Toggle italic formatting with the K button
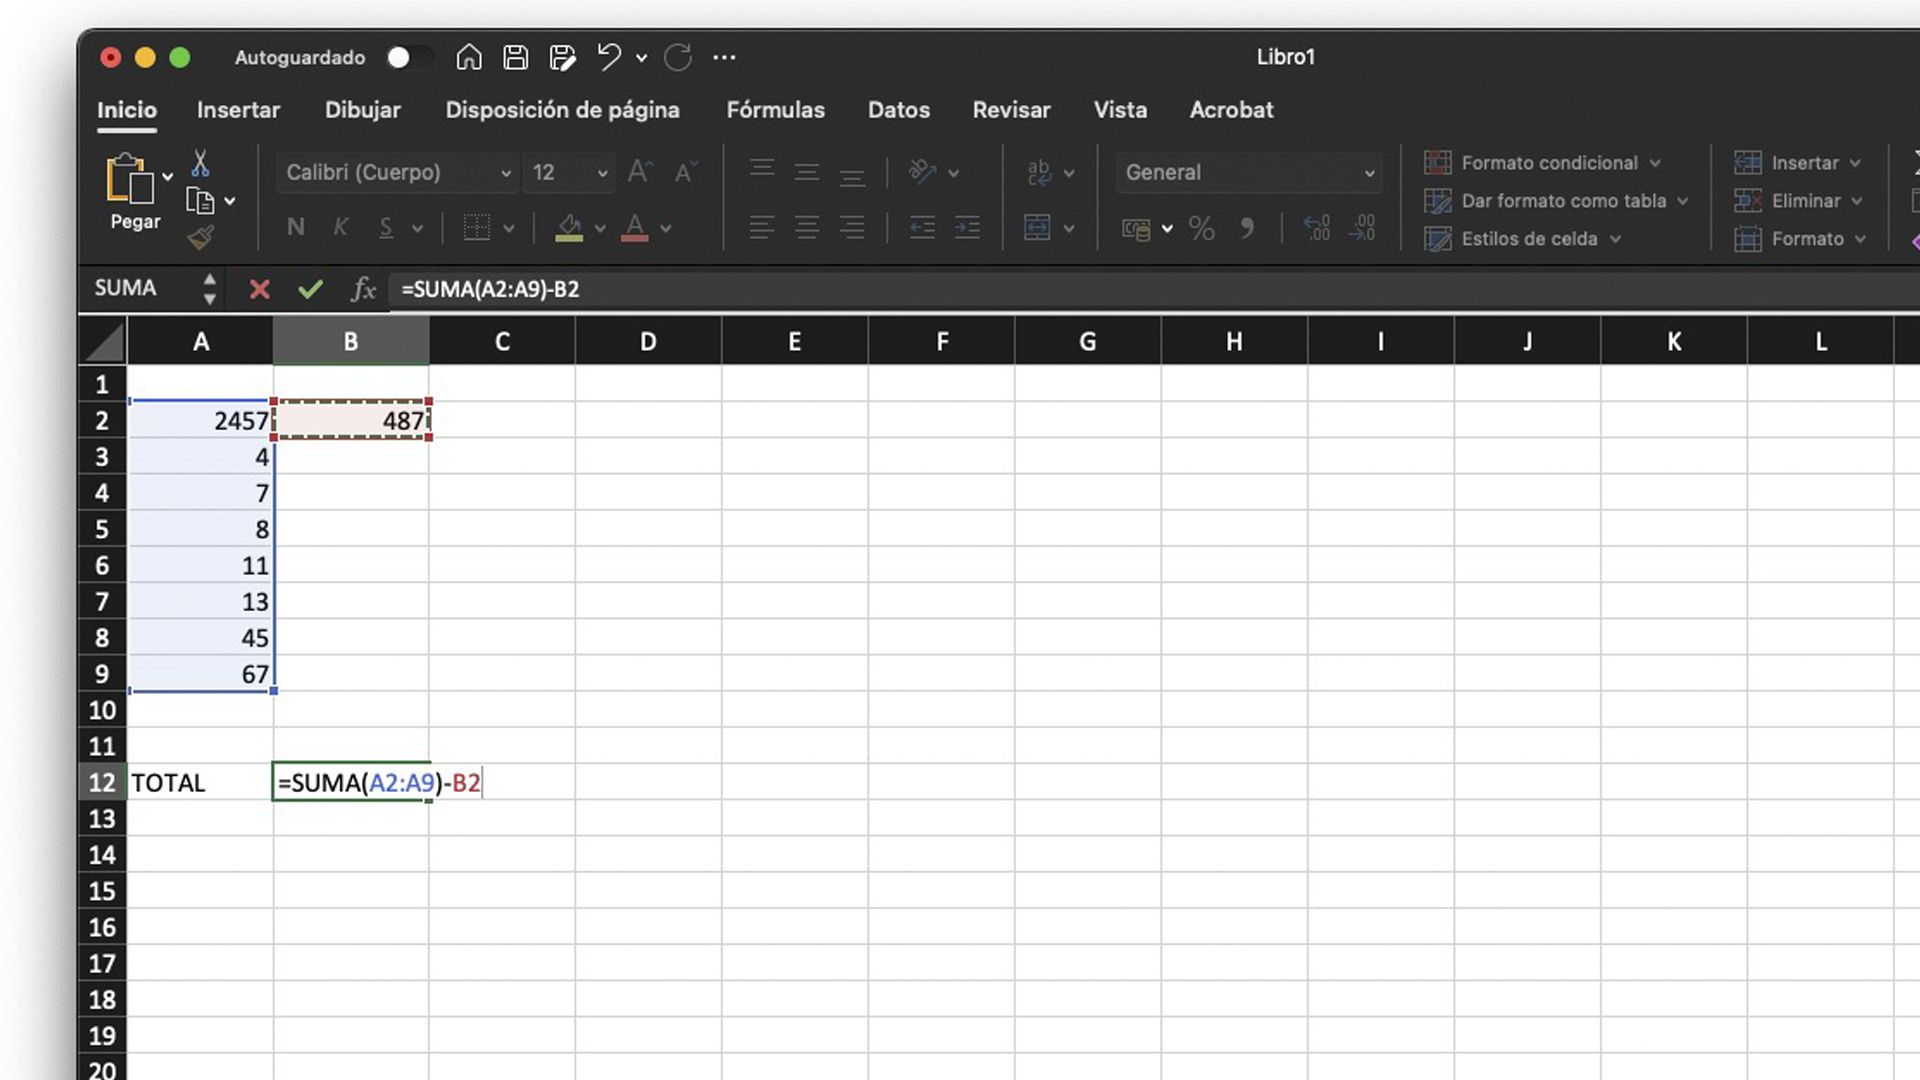This screenshot has width=1920, height=1080. (x=340, y=227)
